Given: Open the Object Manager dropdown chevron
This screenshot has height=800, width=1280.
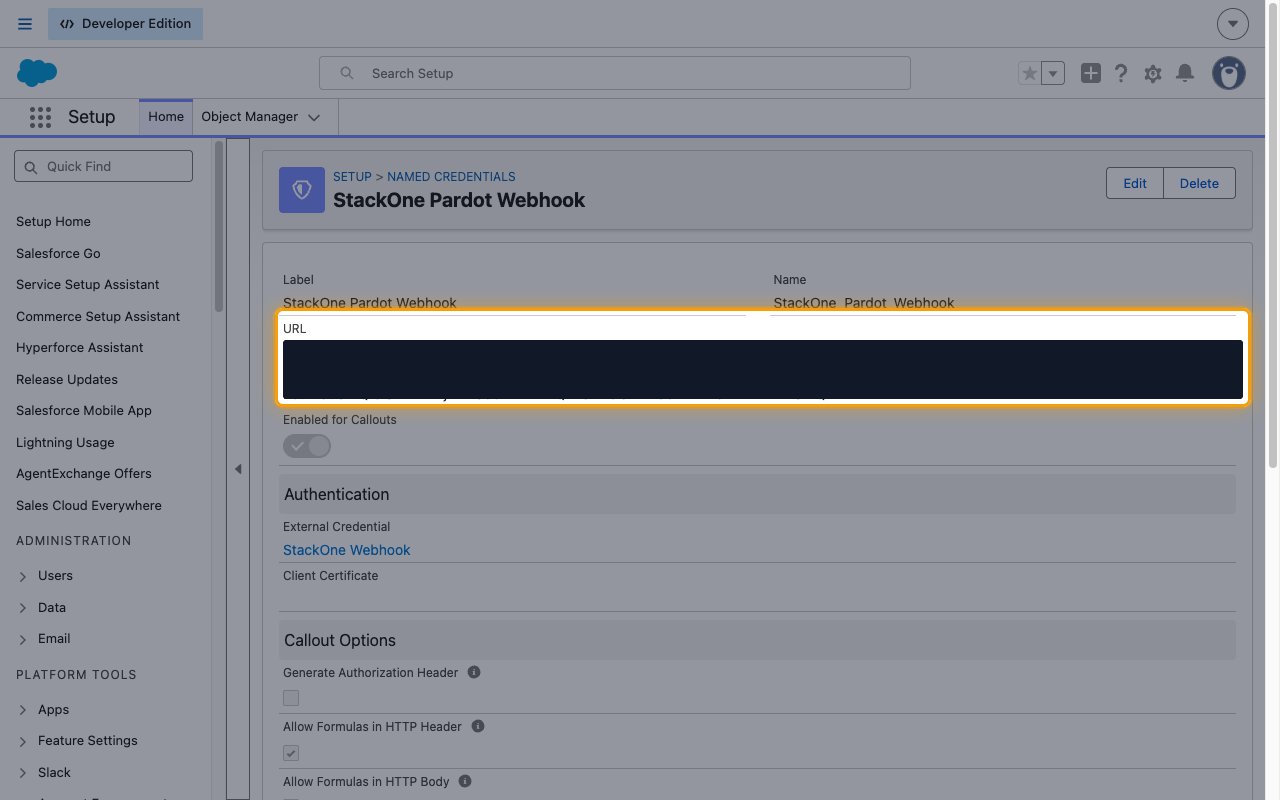Looking at the screenshot, I should (x=314, y=117).
